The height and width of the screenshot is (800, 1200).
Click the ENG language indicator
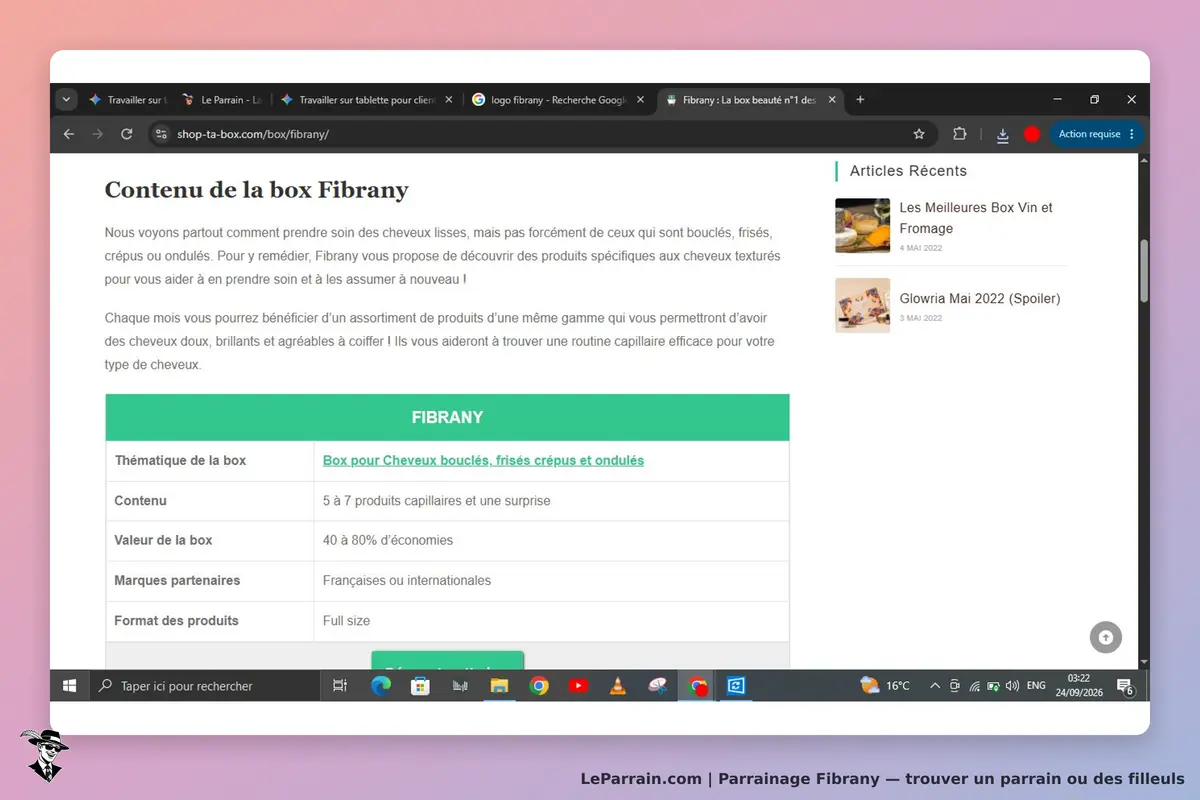pos(1036,686)
